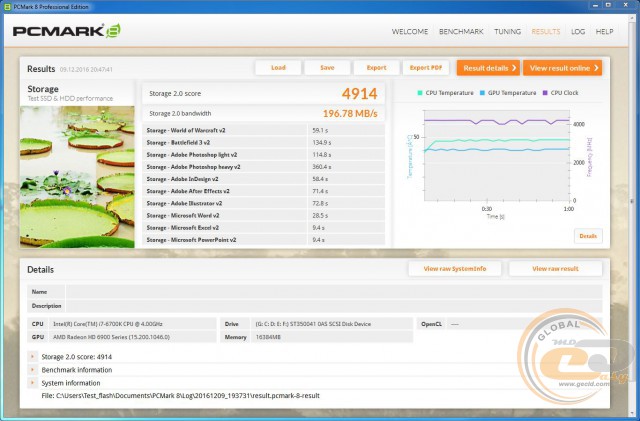
Task: Select Storage - Microsoft Excel v2 row
Action: 263,227
